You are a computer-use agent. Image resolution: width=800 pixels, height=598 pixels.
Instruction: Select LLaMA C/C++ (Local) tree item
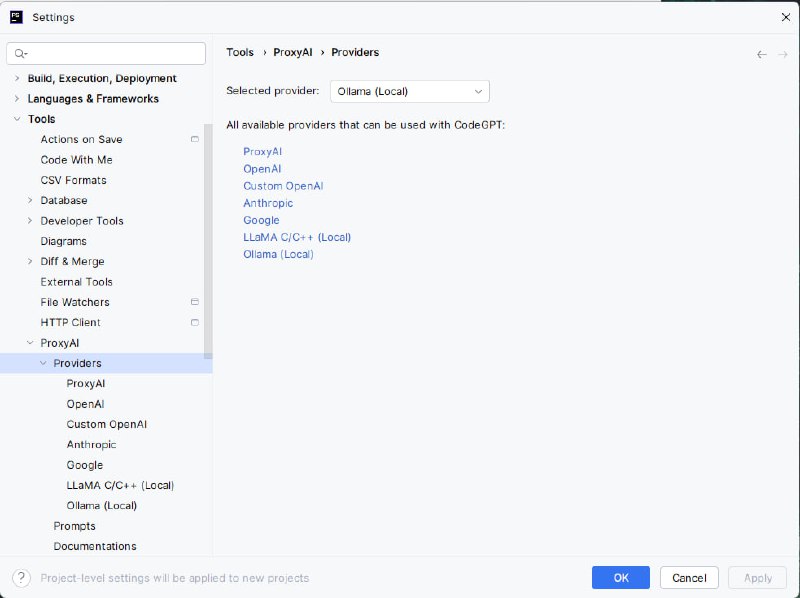120,485
